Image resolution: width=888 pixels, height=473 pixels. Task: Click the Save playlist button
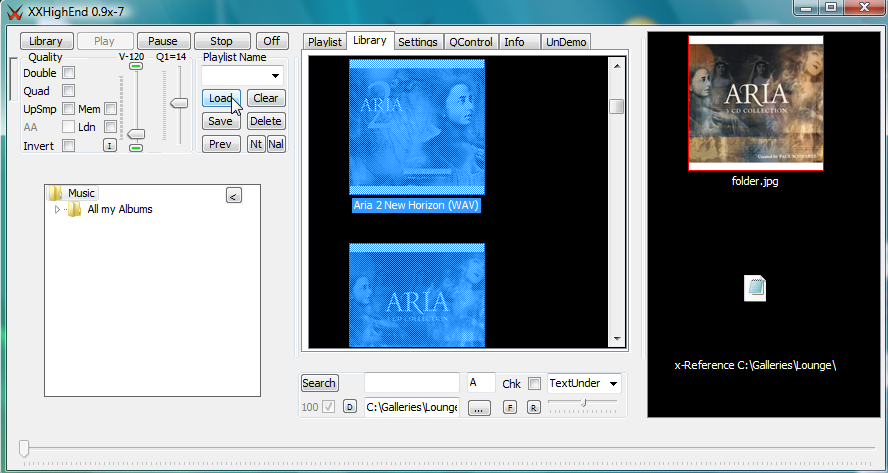click(x=221, y=121)
